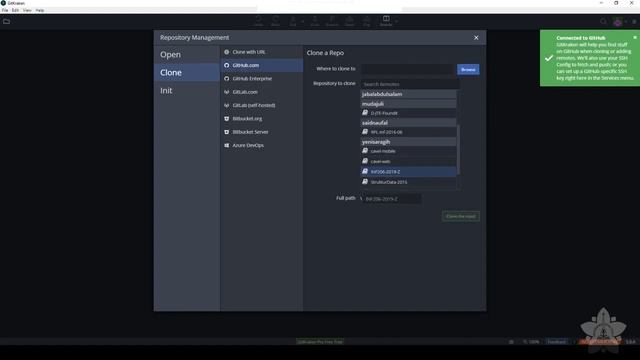Viewport: 640px width, 360px height.
Task: Choose GitHub.com as clone source
Action: pyautogui.click(x=262, y=65)
